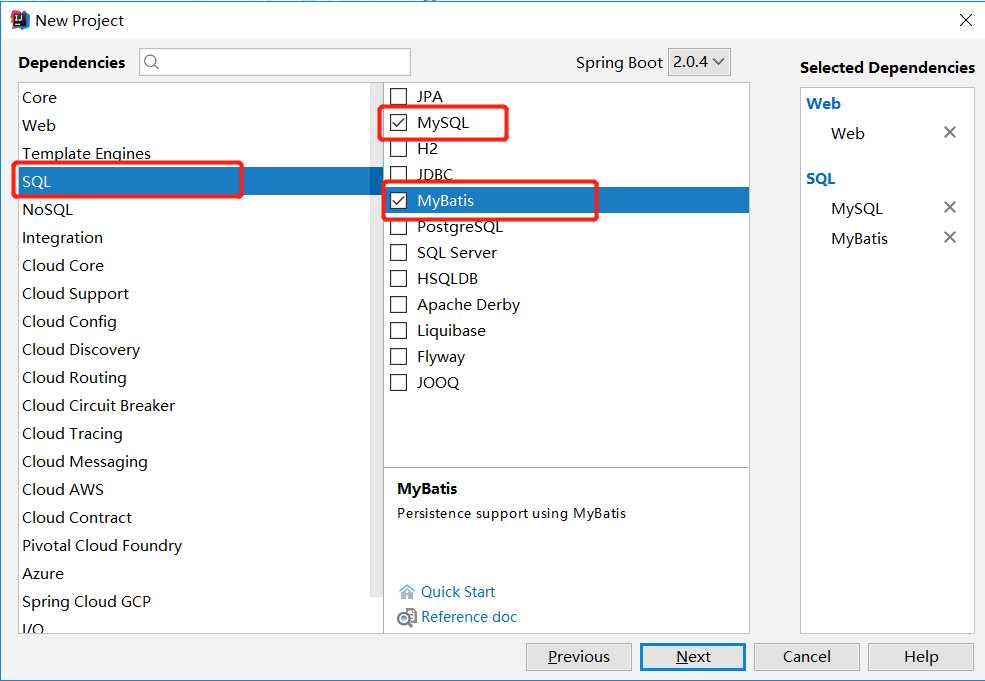Screen dimensions: 985x681
Task: Open Cloud Routing category
Action: 195,377
